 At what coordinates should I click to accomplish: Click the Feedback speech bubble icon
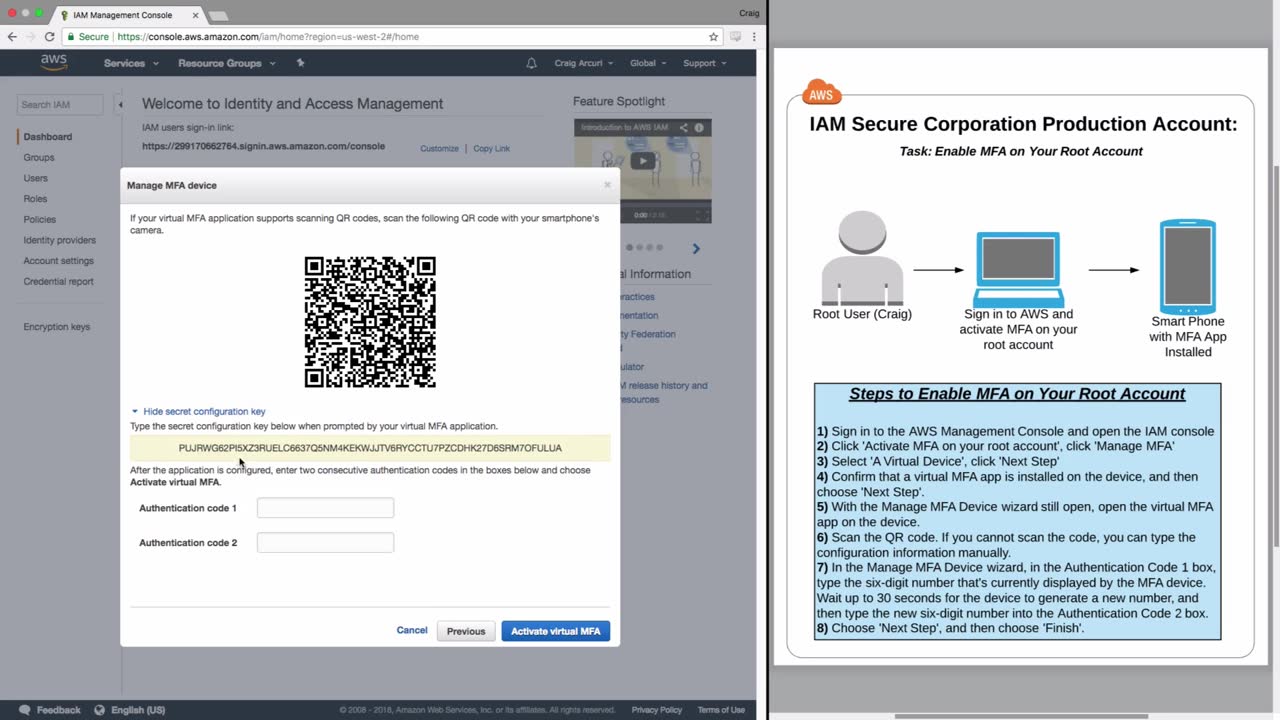[x=25, y=710]
